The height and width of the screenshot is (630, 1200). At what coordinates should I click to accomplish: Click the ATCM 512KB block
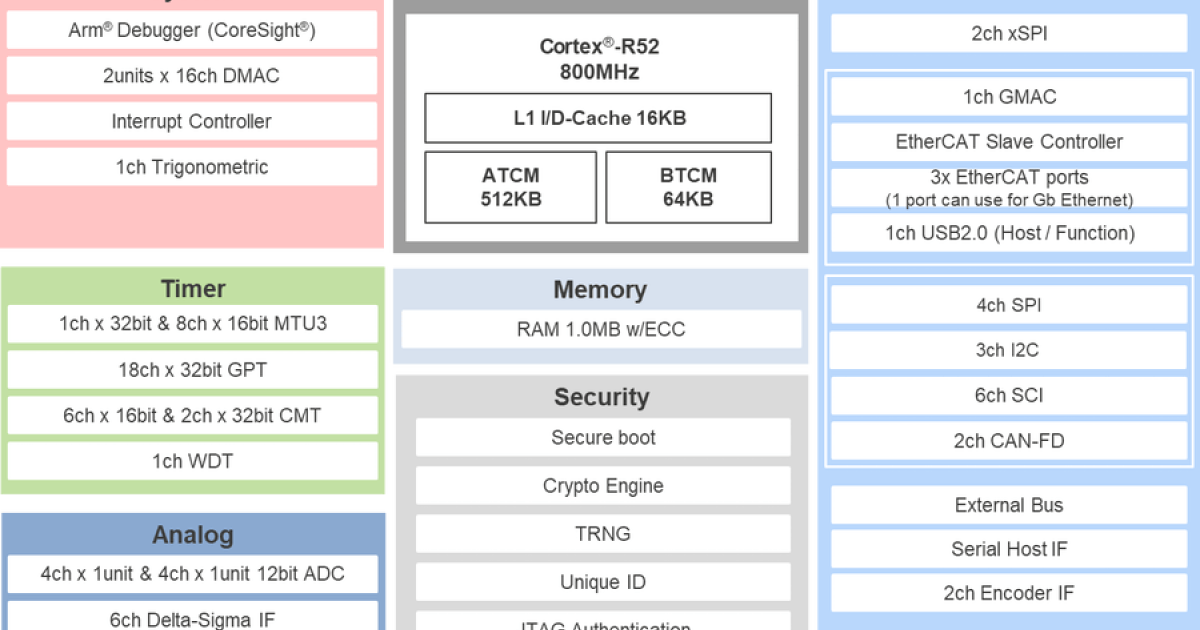[x=510, y=186]
